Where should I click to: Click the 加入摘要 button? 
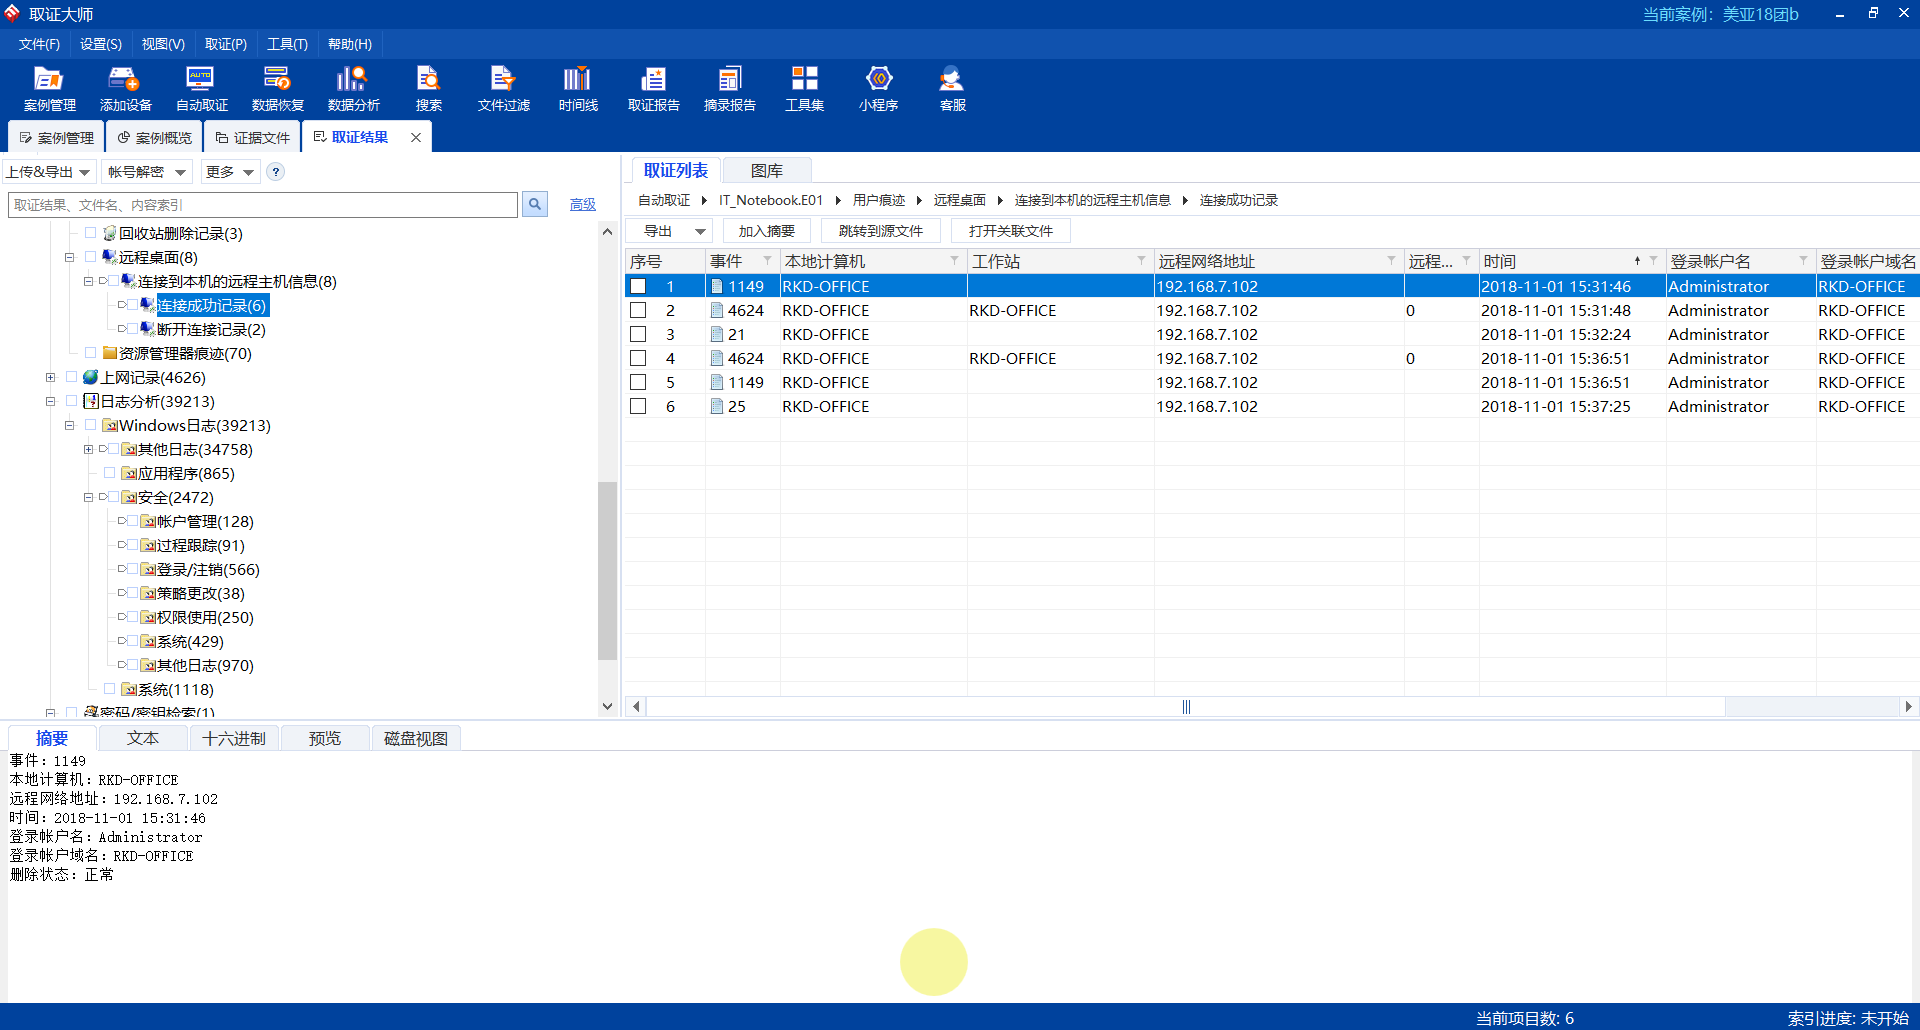767,231
